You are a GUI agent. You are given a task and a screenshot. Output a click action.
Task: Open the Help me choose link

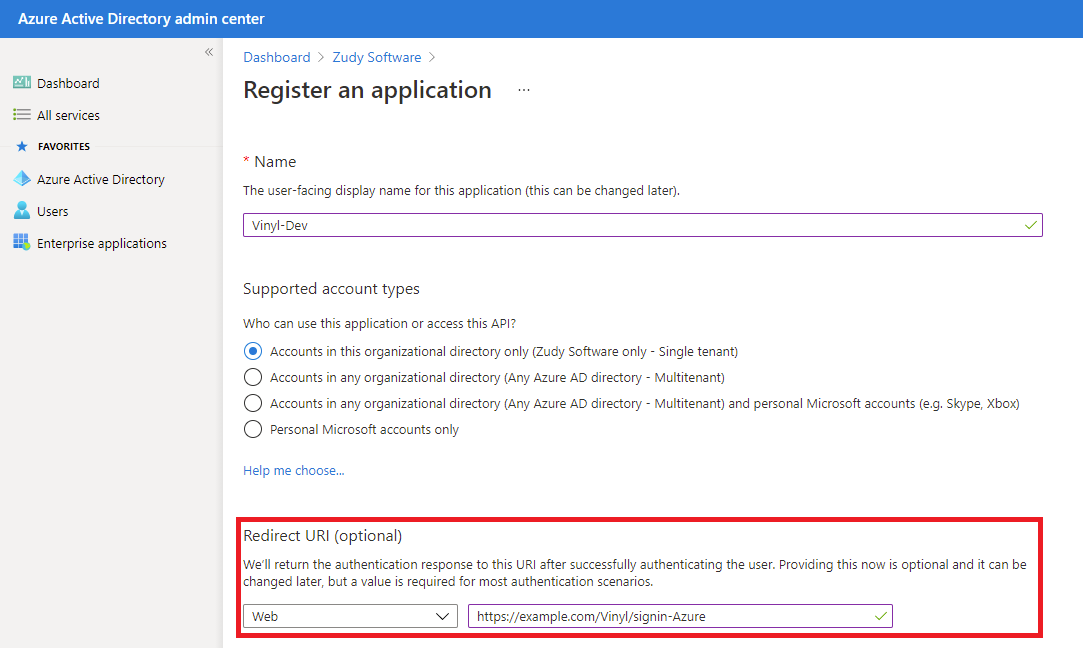(293, 470)
